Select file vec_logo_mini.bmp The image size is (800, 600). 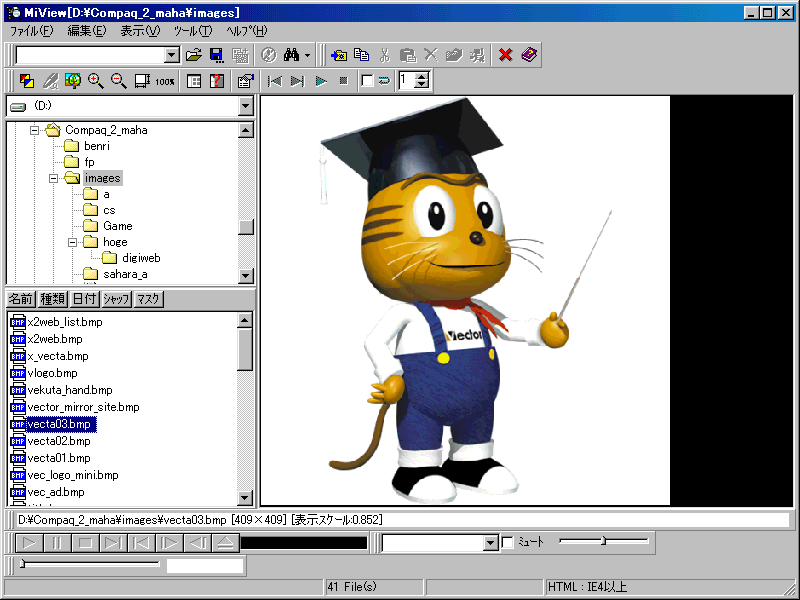tap(73, 476)
